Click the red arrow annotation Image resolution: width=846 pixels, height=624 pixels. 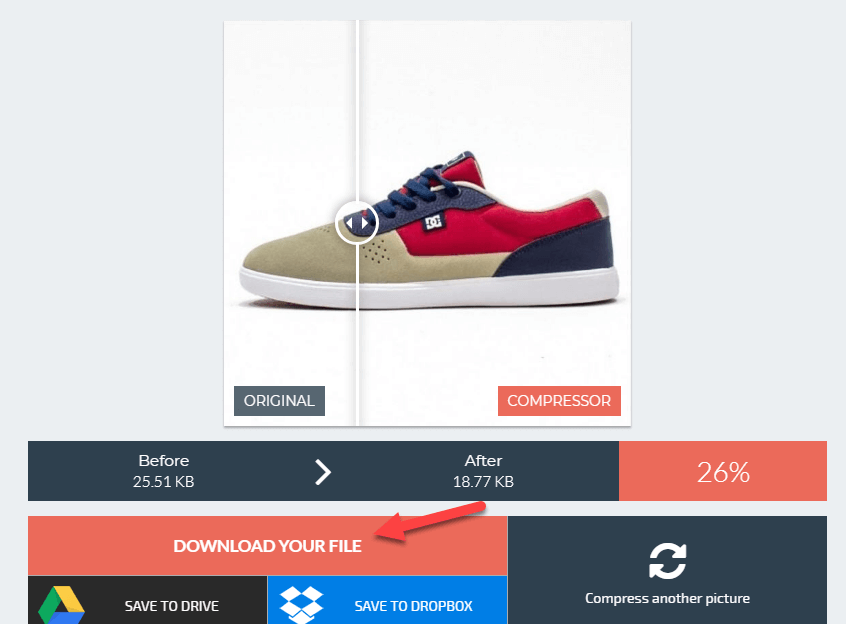tap(430, 522)
